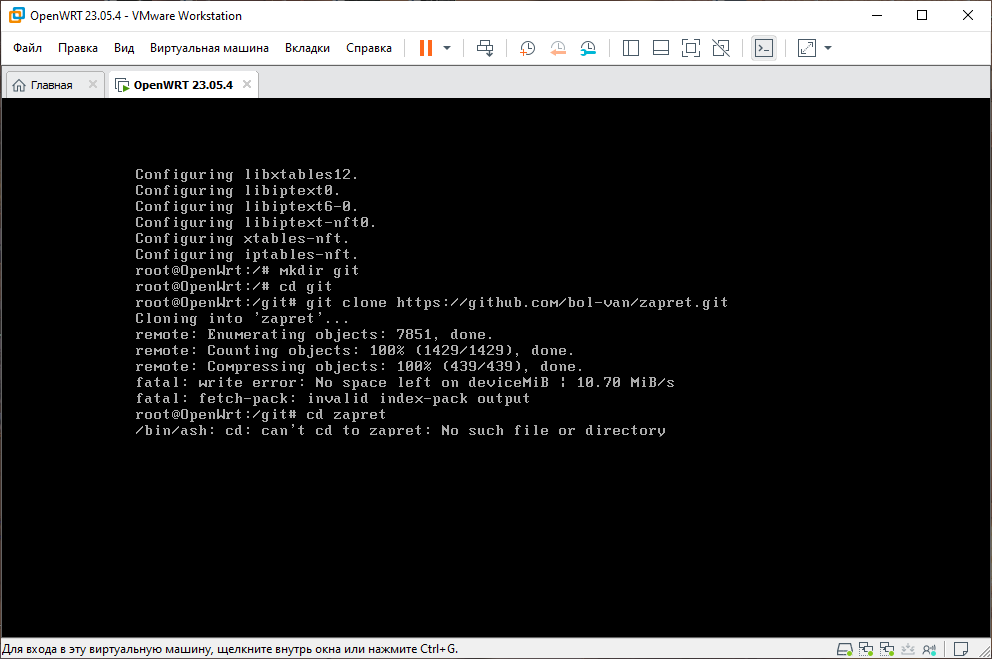The width and height of the screenshot is (992, 659).
Task: Click the sound card user status icon
Action: point(929,649)
